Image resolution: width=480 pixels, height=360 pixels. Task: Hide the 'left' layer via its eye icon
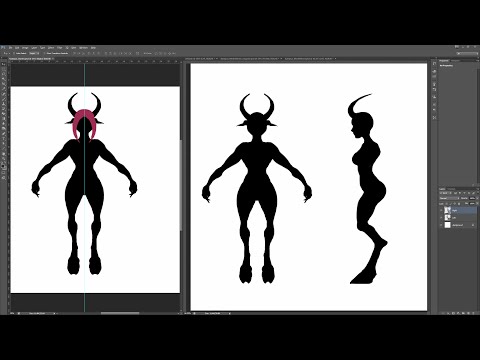coord(441,218)
